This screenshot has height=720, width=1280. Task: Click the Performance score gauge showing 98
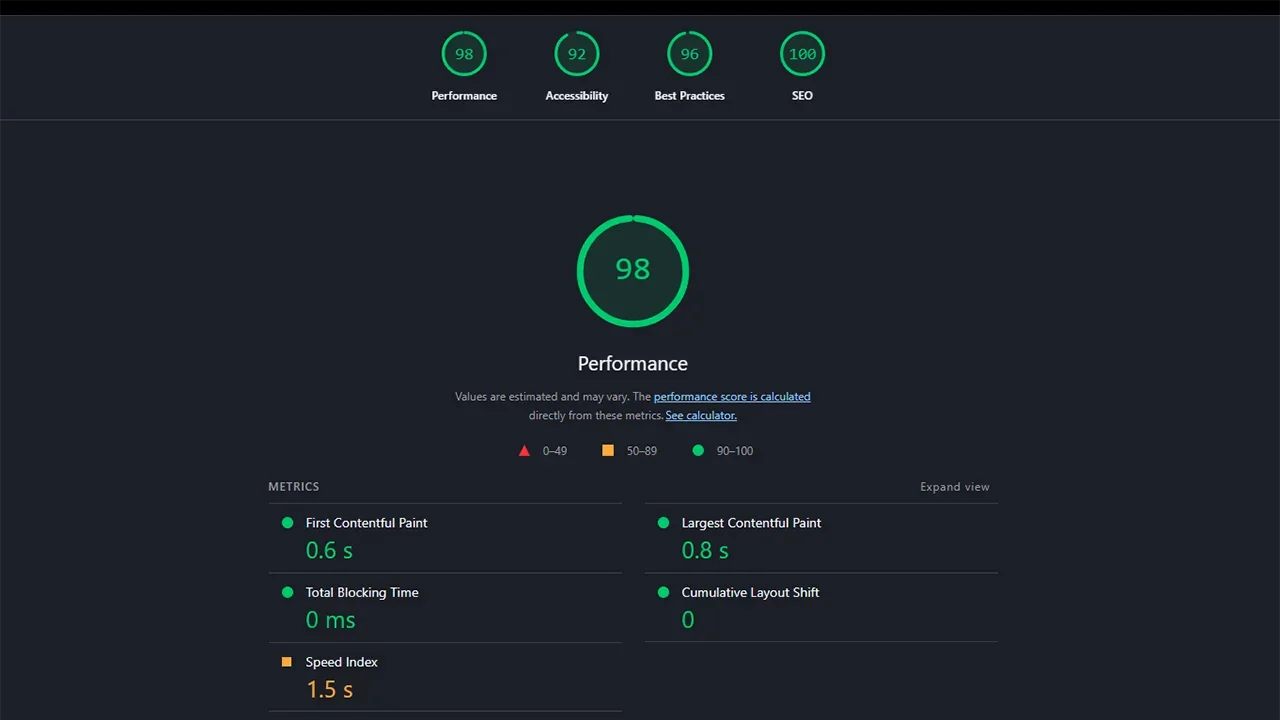(x=464, y=54)
